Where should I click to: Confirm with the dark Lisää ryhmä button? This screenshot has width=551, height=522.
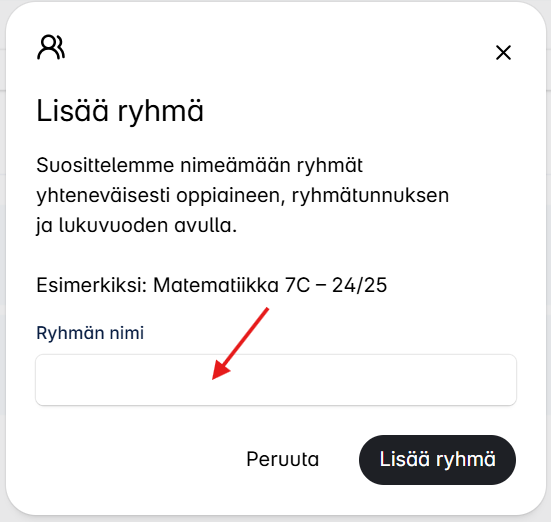click(x=437, y=460)
